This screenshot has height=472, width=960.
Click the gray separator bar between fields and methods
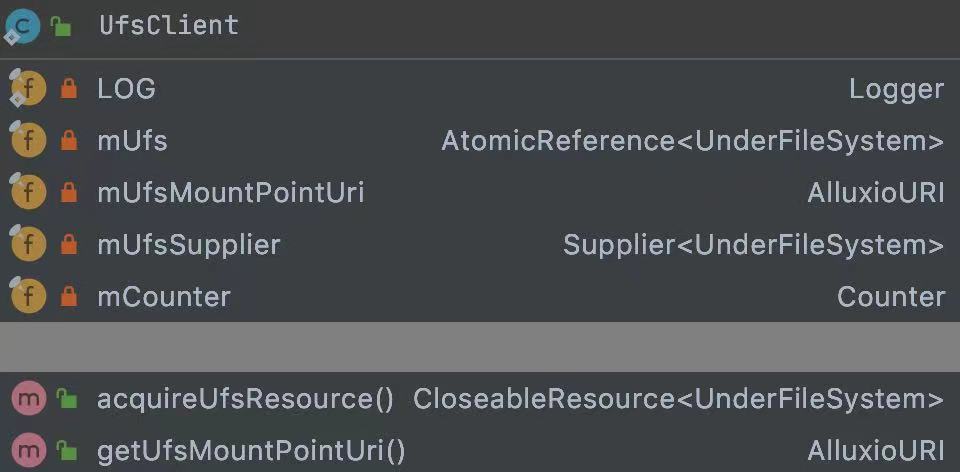480,347
